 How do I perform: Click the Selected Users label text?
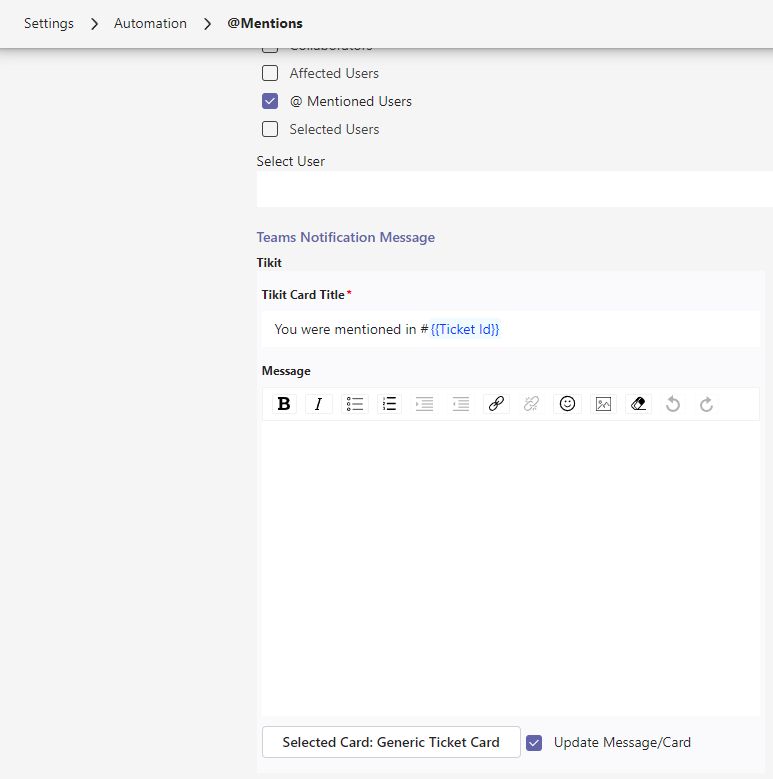coord(334,129)
